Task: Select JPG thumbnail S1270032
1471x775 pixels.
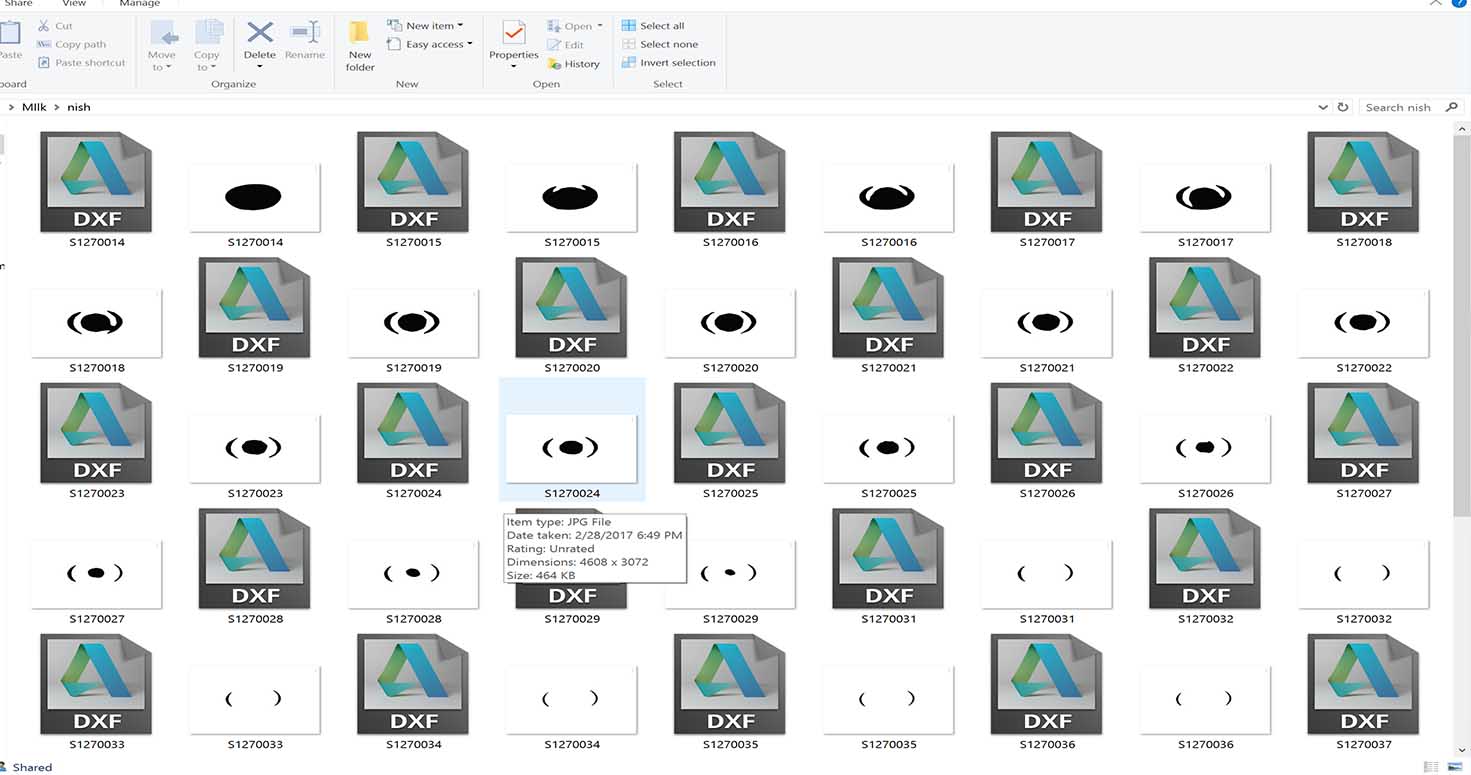Action: [x=1364, y=574]
